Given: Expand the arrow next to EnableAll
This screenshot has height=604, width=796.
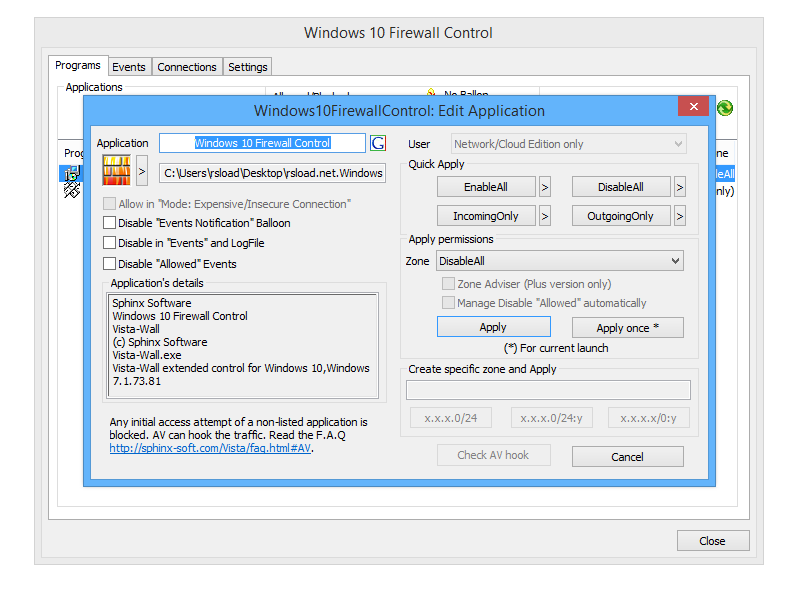Looking at the screenshot, I should (545, 187).
